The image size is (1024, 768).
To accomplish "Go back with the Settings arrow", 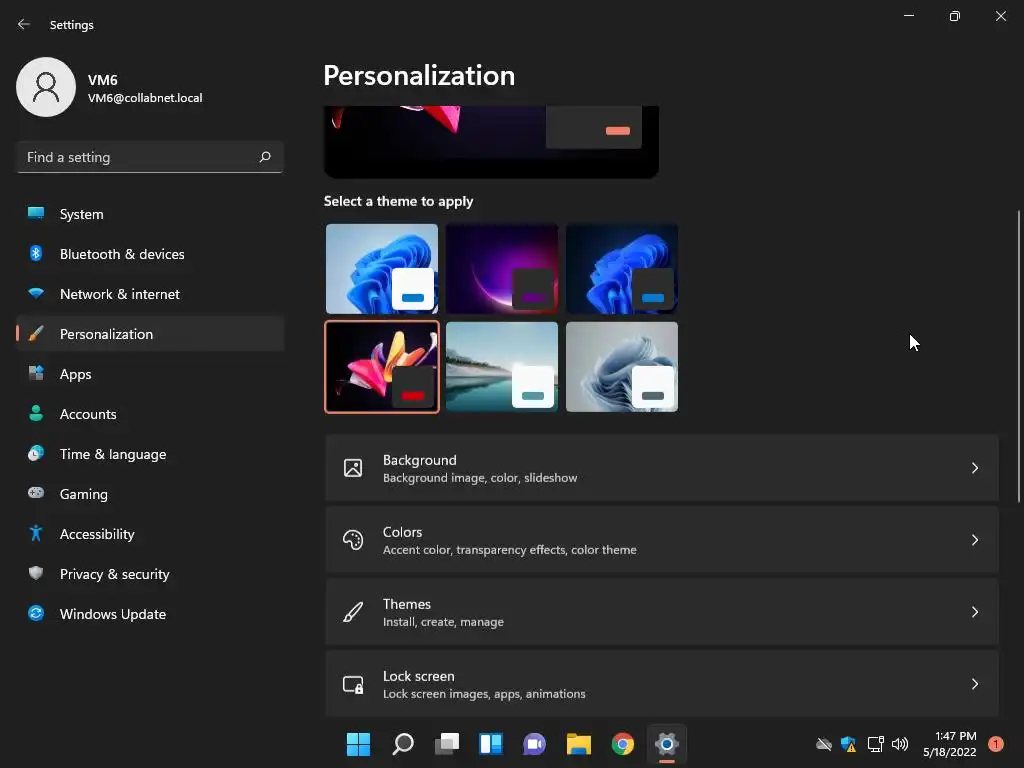I will point(24,24).
